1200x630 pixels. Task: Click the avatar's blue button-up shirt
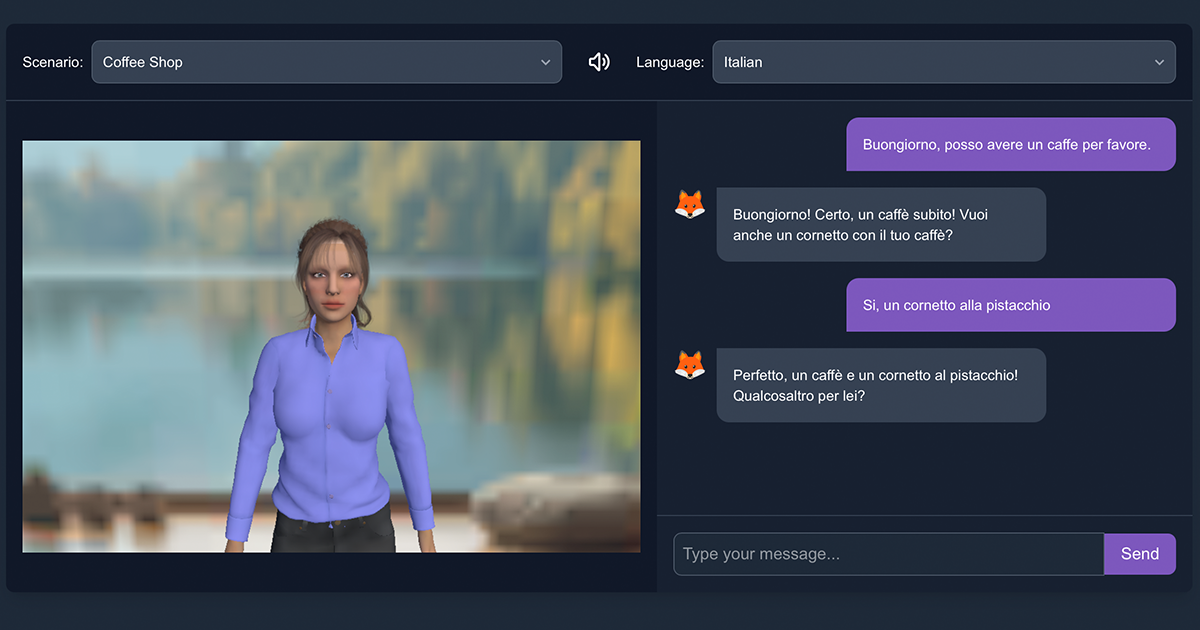330,420
